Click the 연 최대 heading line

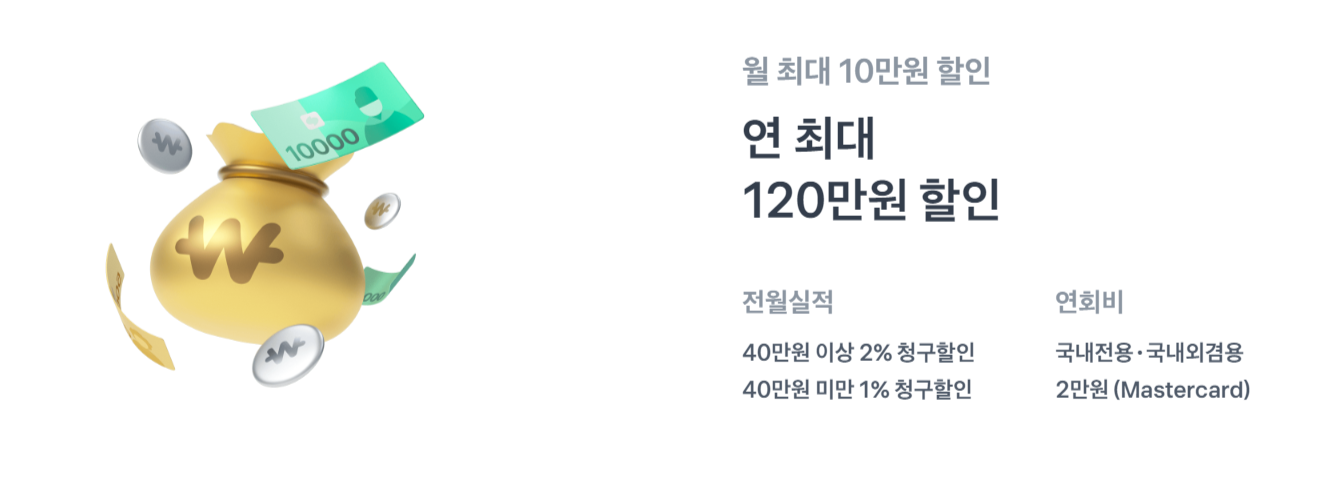809,140
